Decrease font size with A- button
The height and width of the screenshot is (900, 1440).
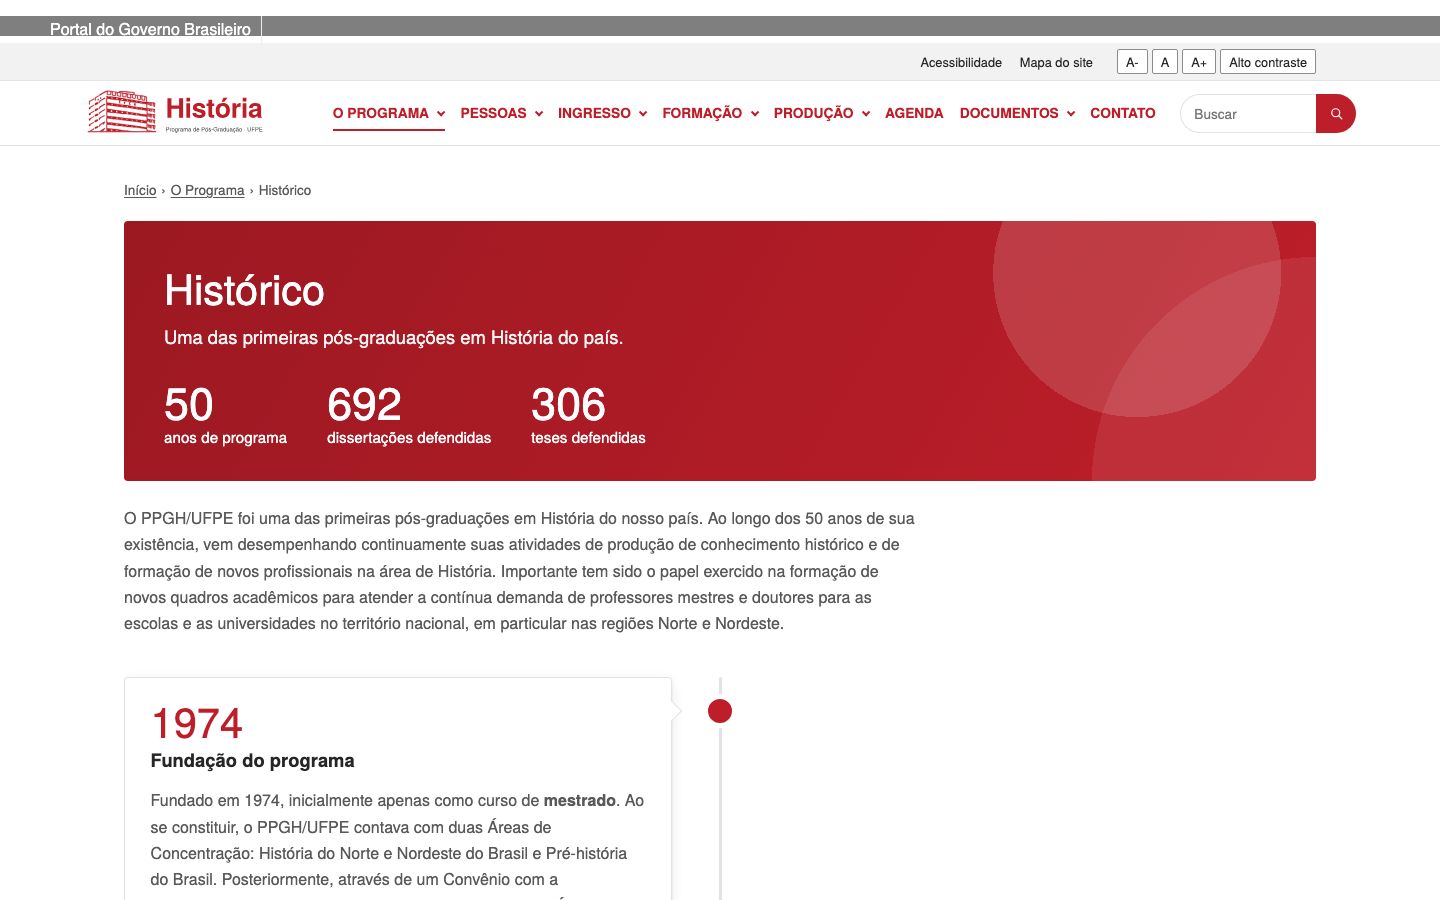[x=1132, y=62]
